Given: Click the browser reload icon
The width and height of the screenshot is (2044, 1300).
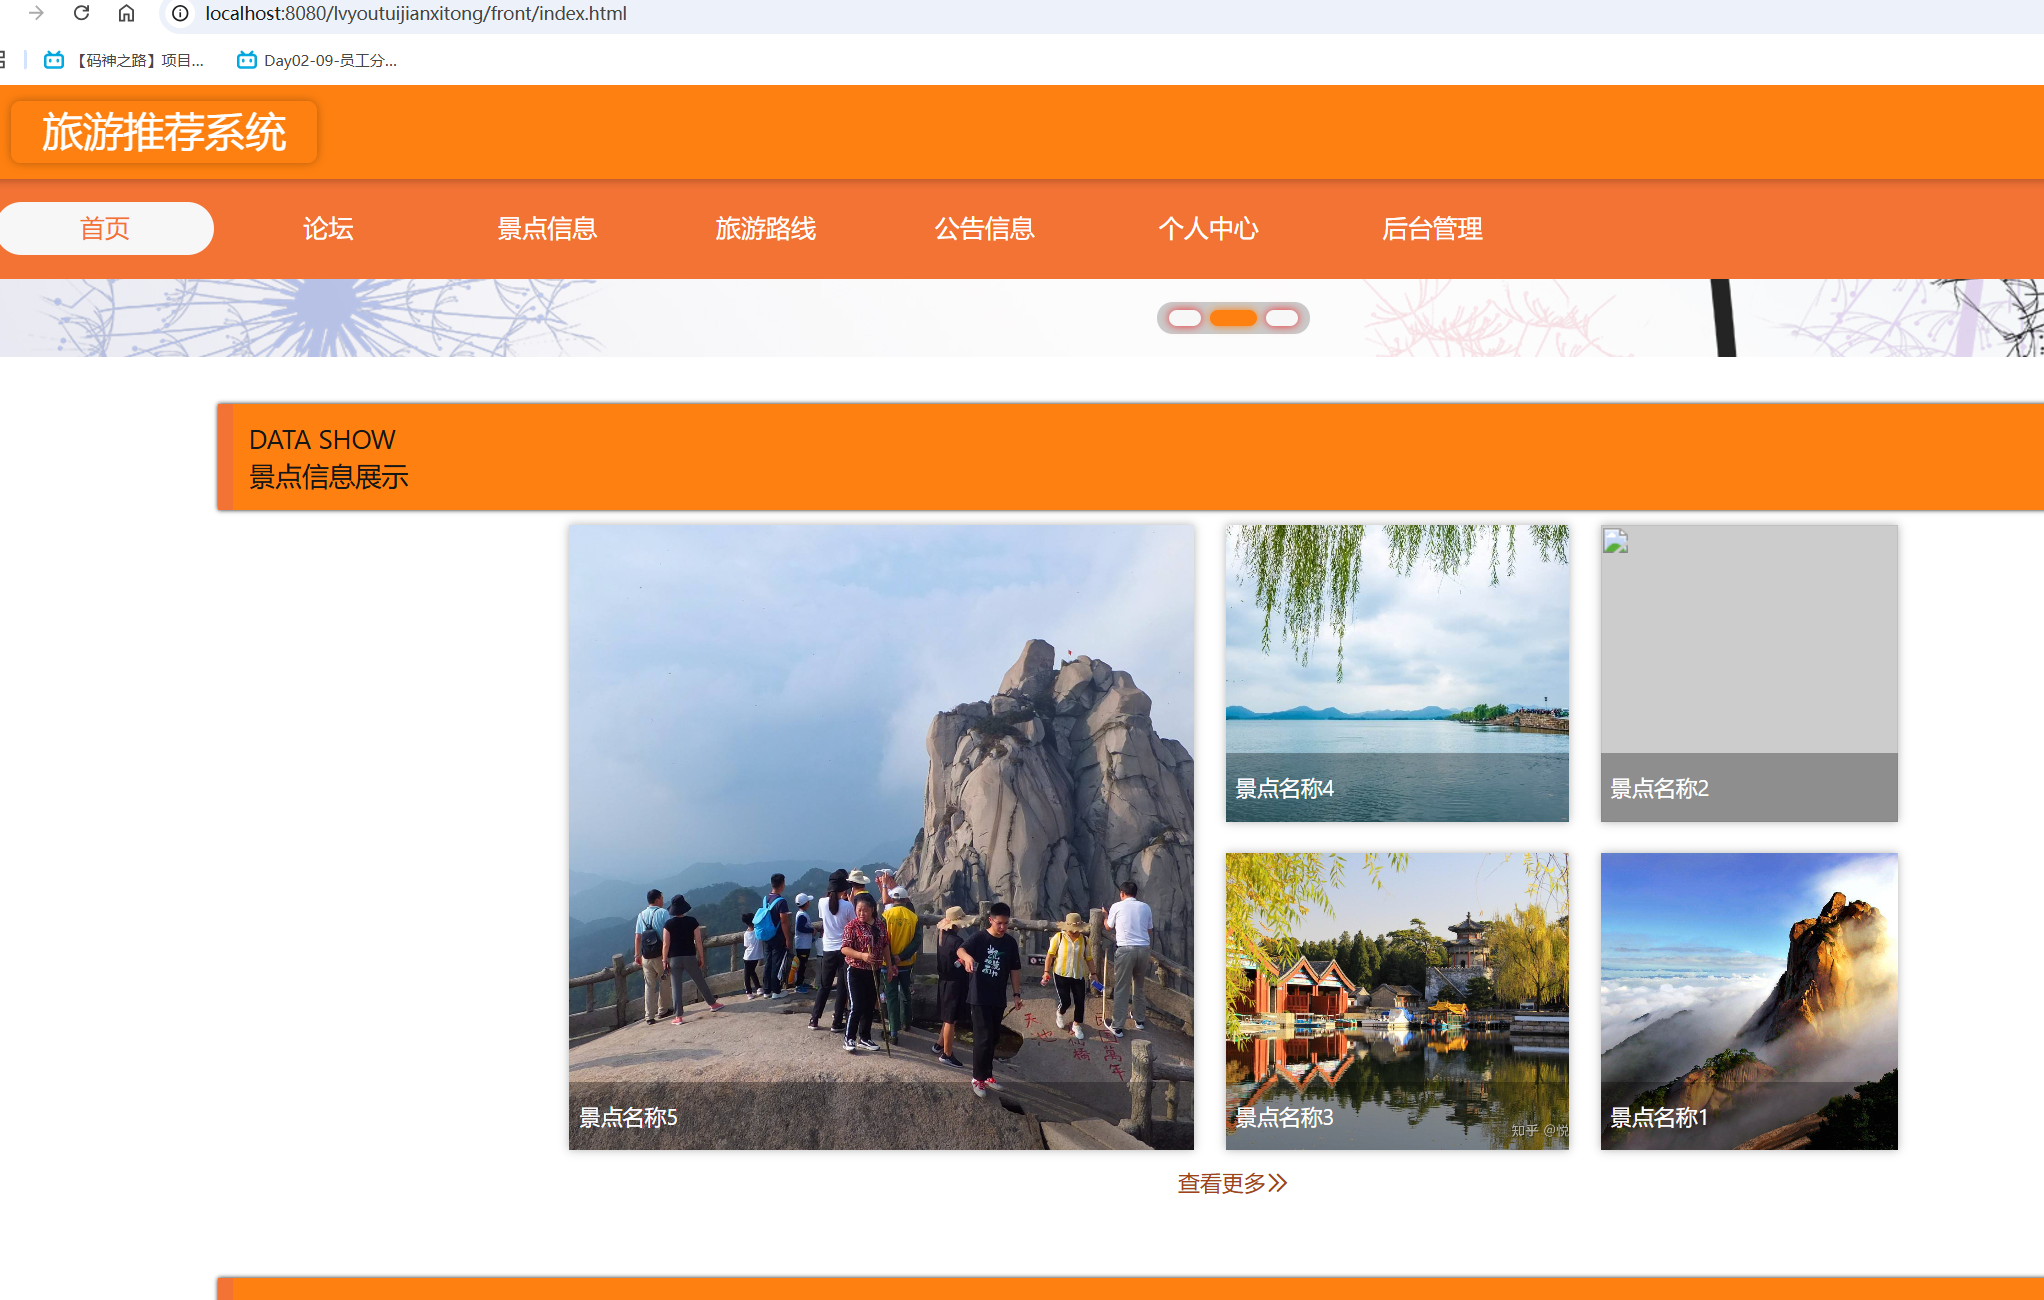Looking at the screenshot, I should click(x=82, y=13).
